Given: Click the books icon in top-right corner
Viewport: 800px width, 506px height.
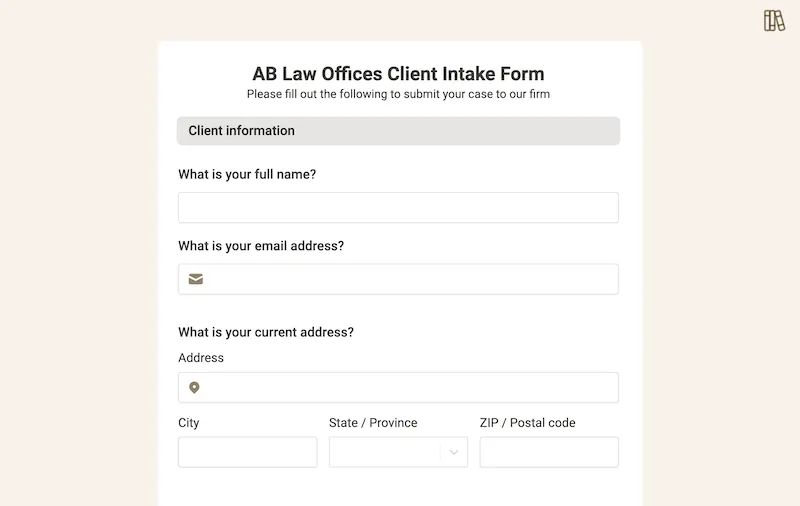Looking at the screenshot, I should (x=774, y=21).
